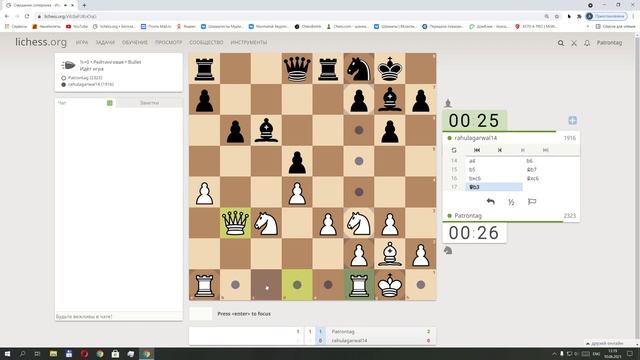The image size is (640, 360).
Task: Open a new browser tab
Action: 84,5
